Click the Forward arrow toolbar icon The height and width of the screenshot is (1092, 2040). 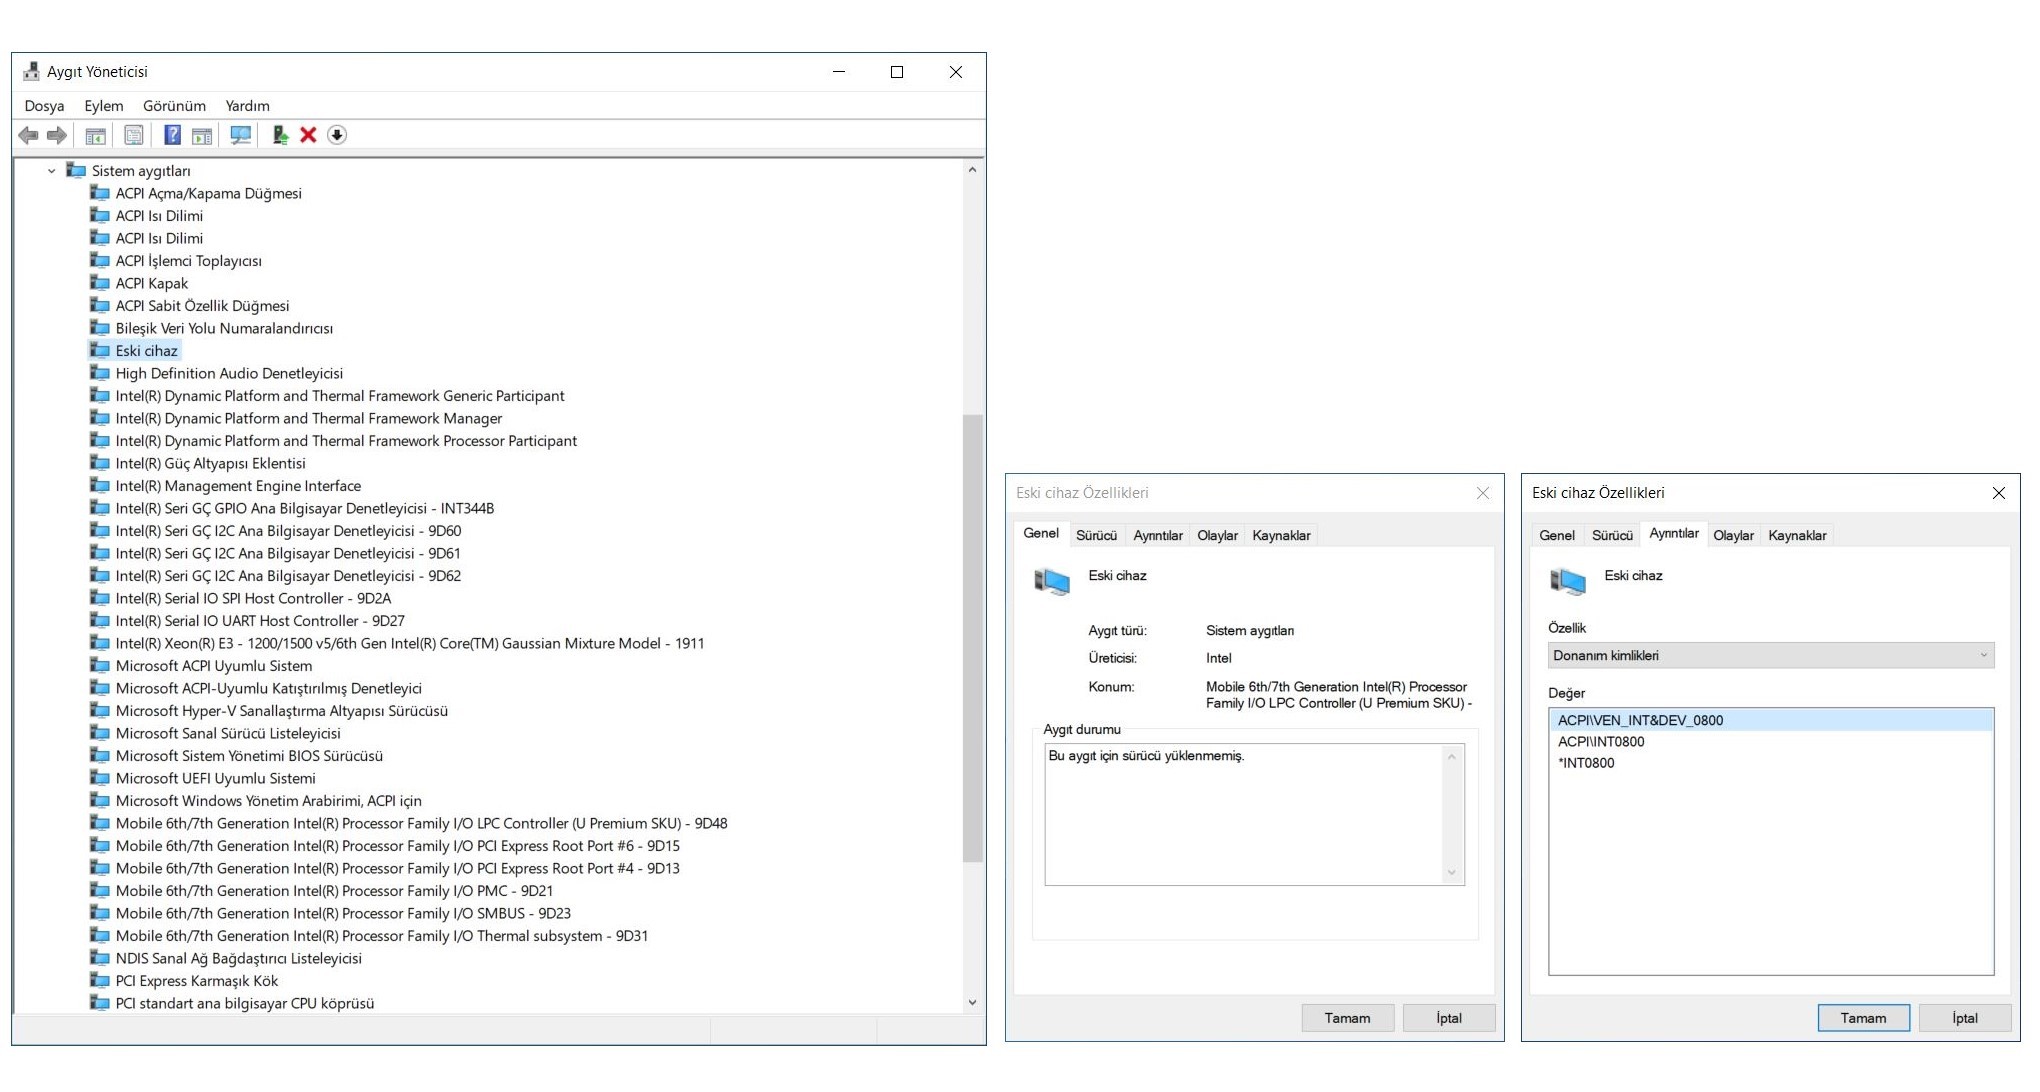click(57, 135)
